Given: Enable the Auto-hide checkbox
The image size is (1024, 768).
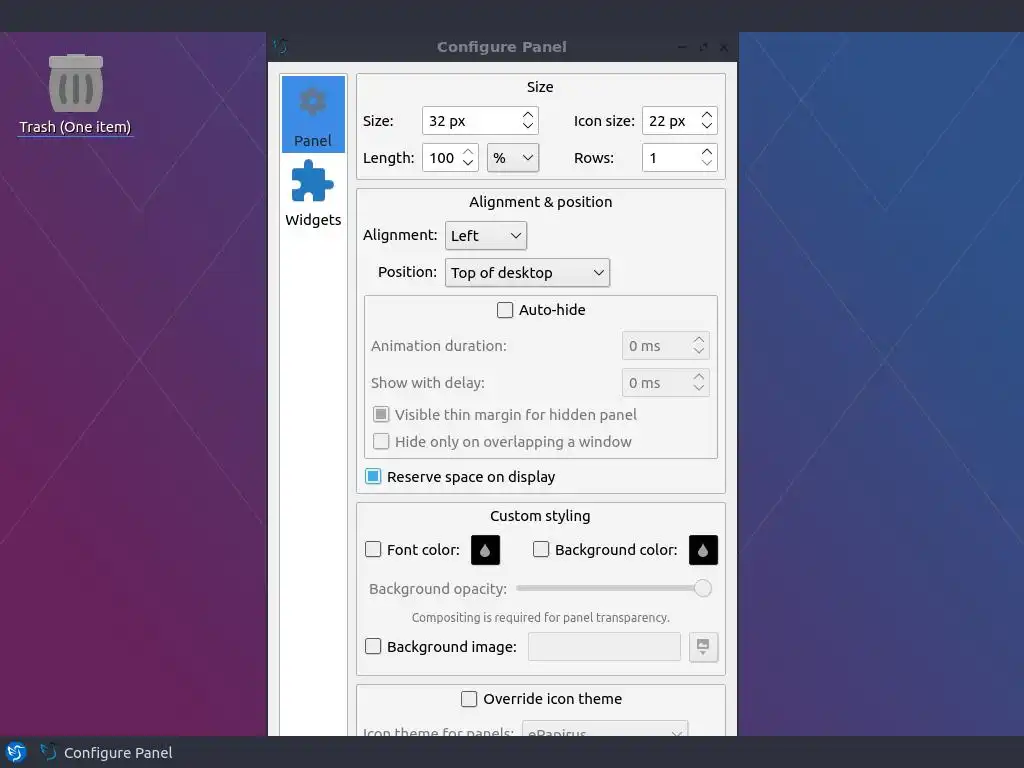Looking at the screenshot, I should (x=505, y=310).
